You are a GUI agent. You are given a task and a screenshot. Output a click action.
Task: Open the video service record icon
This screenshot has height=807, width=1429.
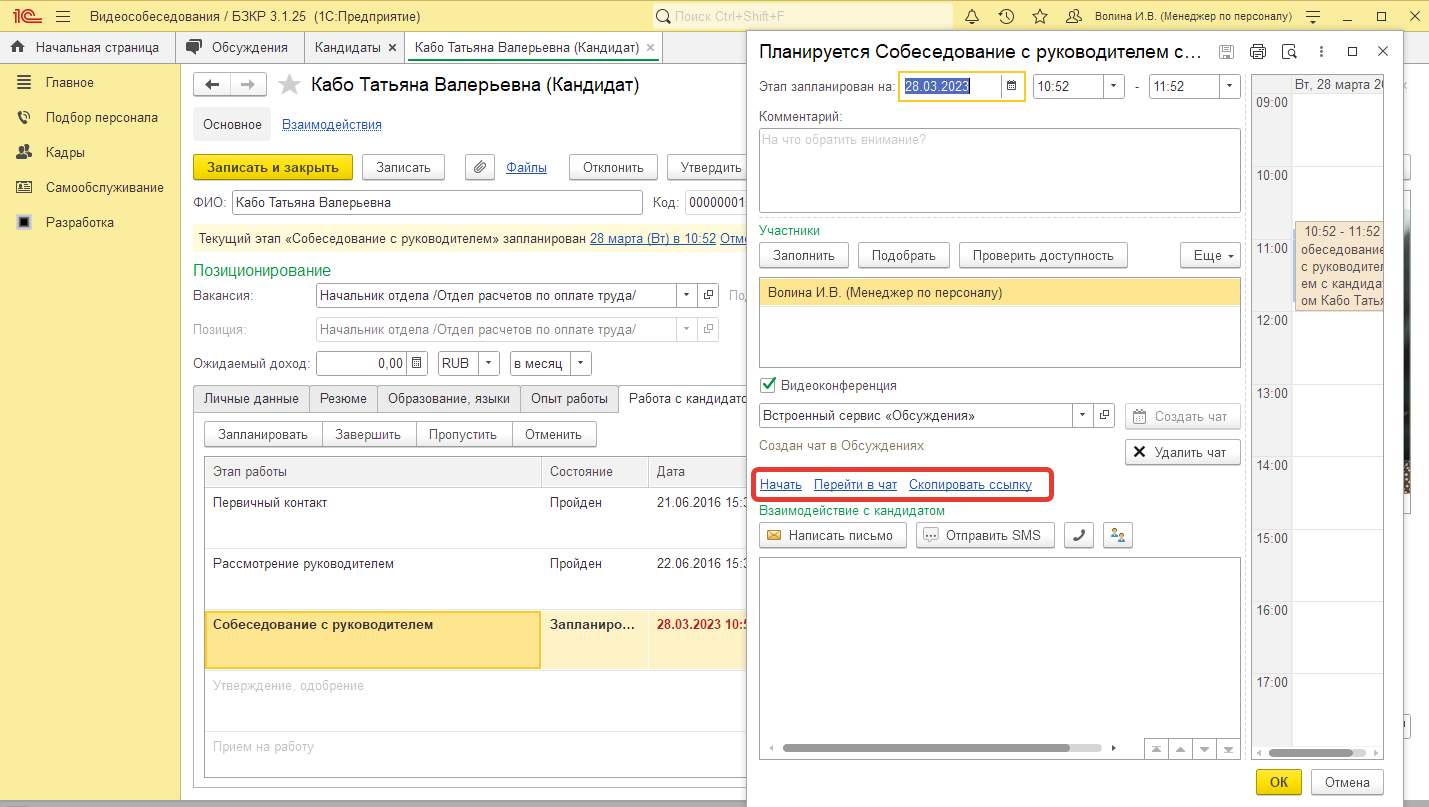pyautogui.click(x=1105, y=415)
